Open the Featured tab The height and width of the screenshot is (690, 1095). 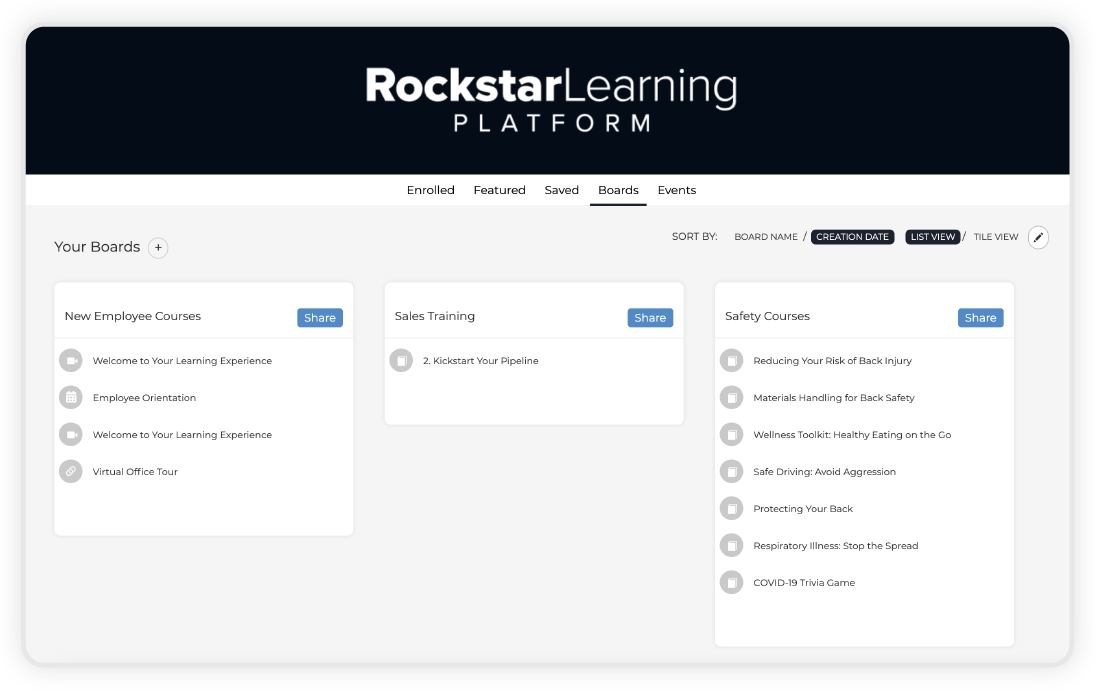pos(499,190)
